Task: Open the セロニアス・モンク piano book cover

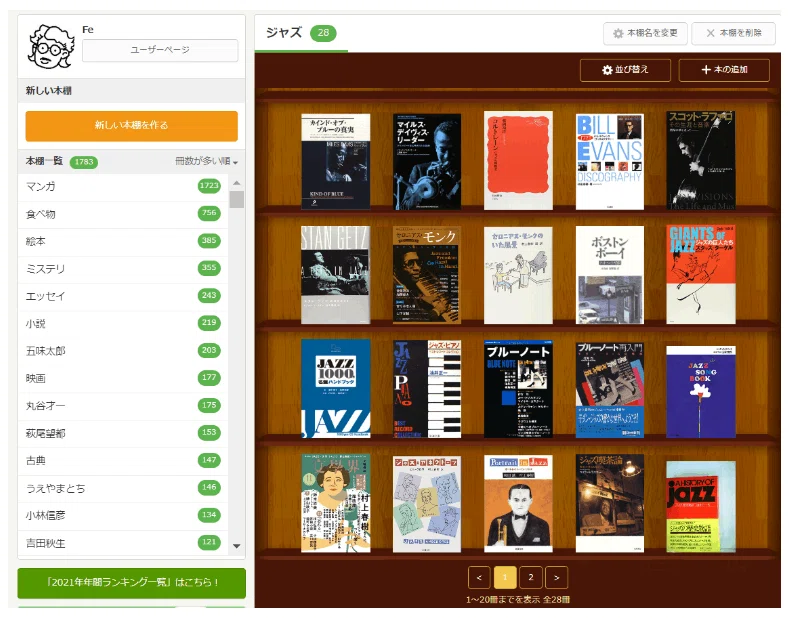Action: [x=427, y=275]
